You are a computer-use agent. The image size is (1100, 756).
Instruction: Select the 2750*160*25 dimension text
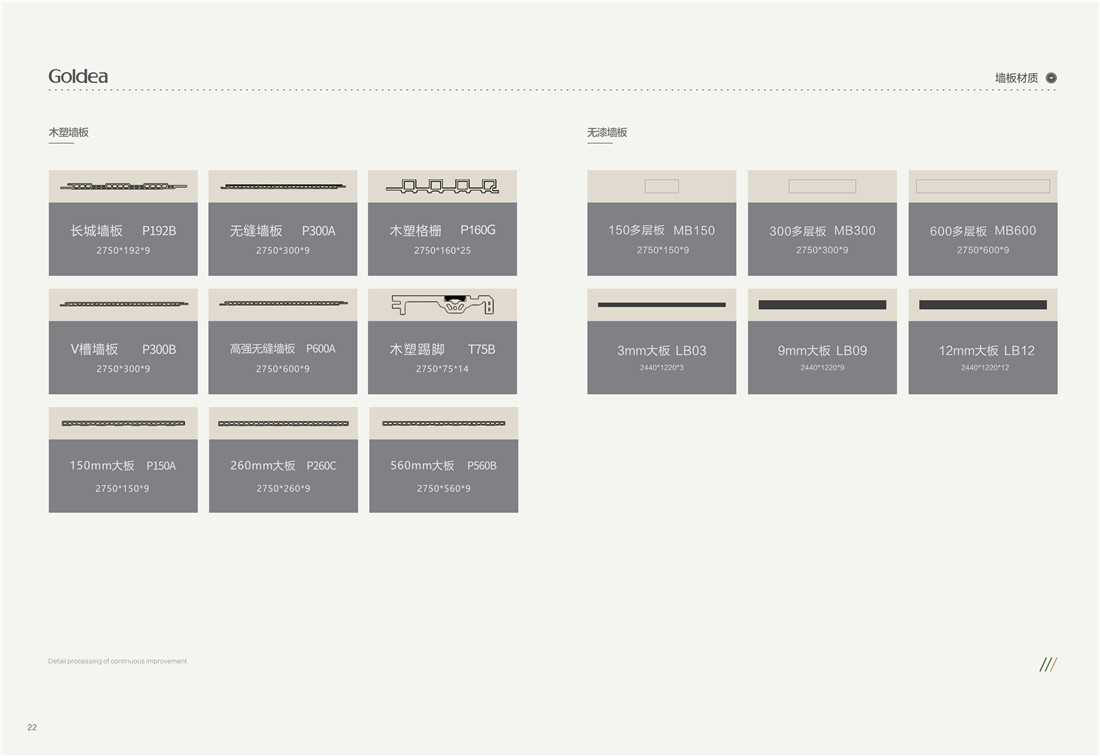(442, 250)
